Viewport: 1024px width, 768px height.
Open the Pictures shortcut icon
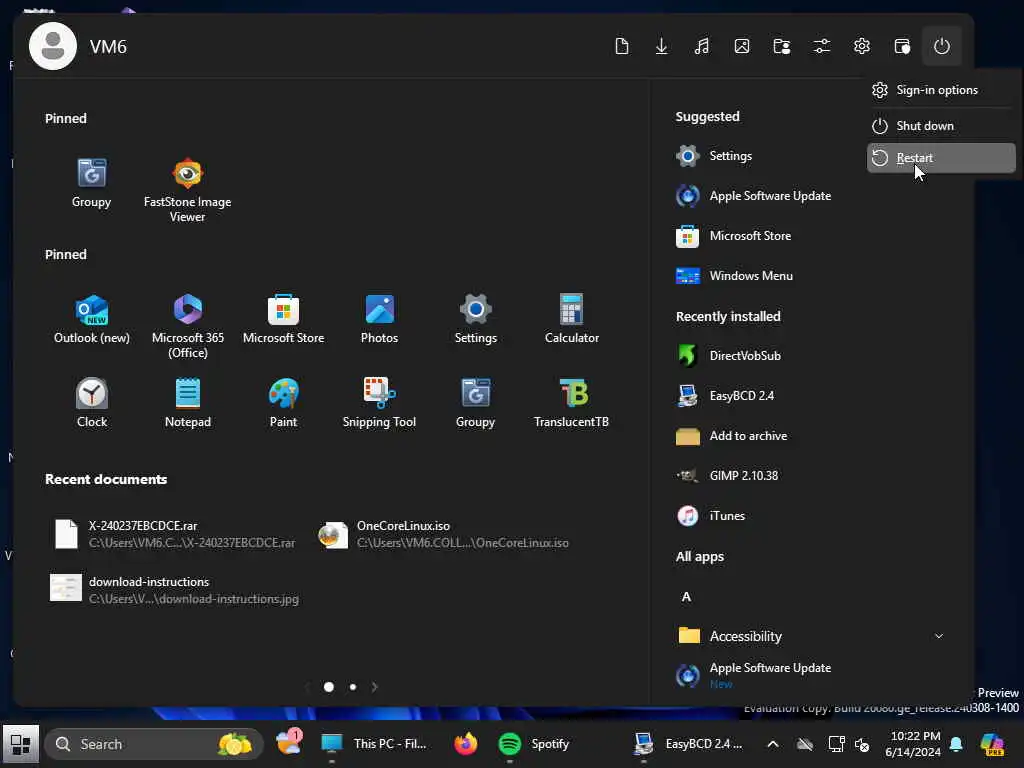click(x=742, y=46)
